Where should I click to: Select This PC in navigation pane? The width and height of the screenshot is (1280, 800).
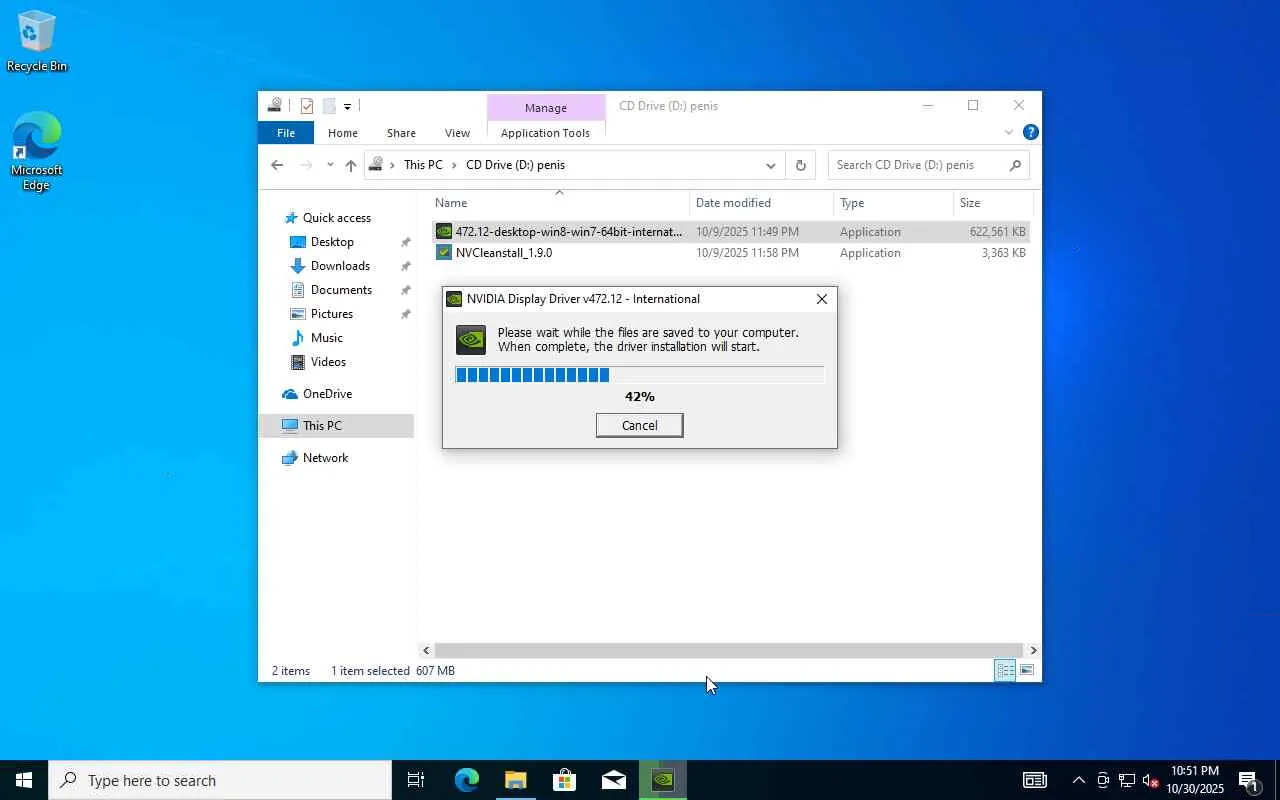[336, 426]
